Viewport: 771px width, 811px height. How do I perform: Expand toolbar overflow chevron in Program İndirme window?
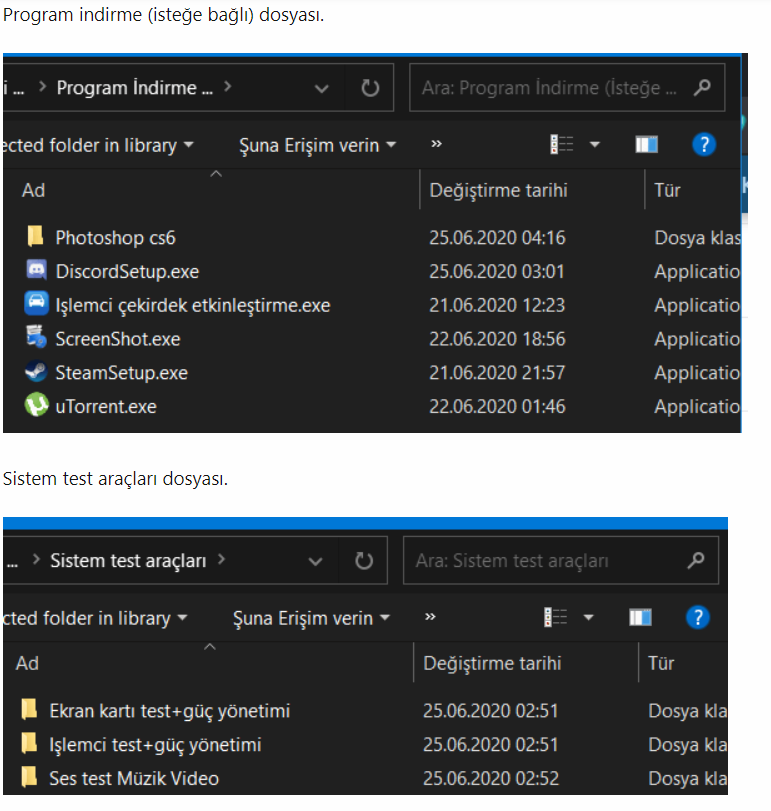[436, 145]
